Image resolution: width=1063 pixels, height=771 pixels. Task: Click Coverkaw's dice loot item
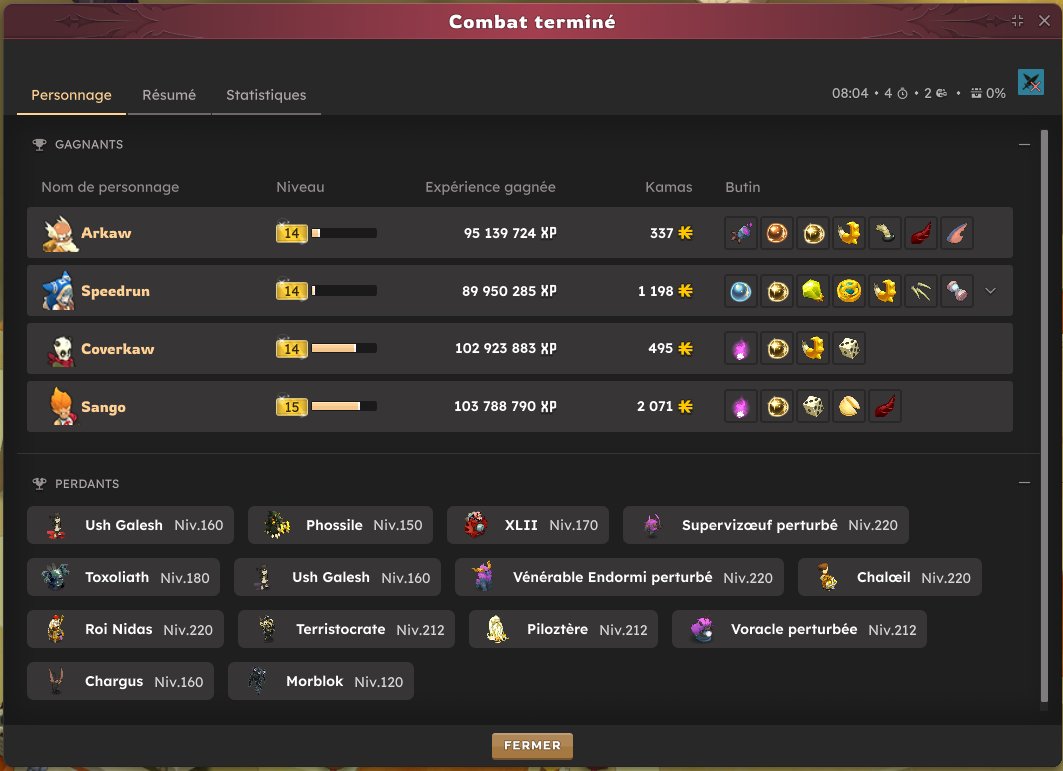click(x=849, y=349)
